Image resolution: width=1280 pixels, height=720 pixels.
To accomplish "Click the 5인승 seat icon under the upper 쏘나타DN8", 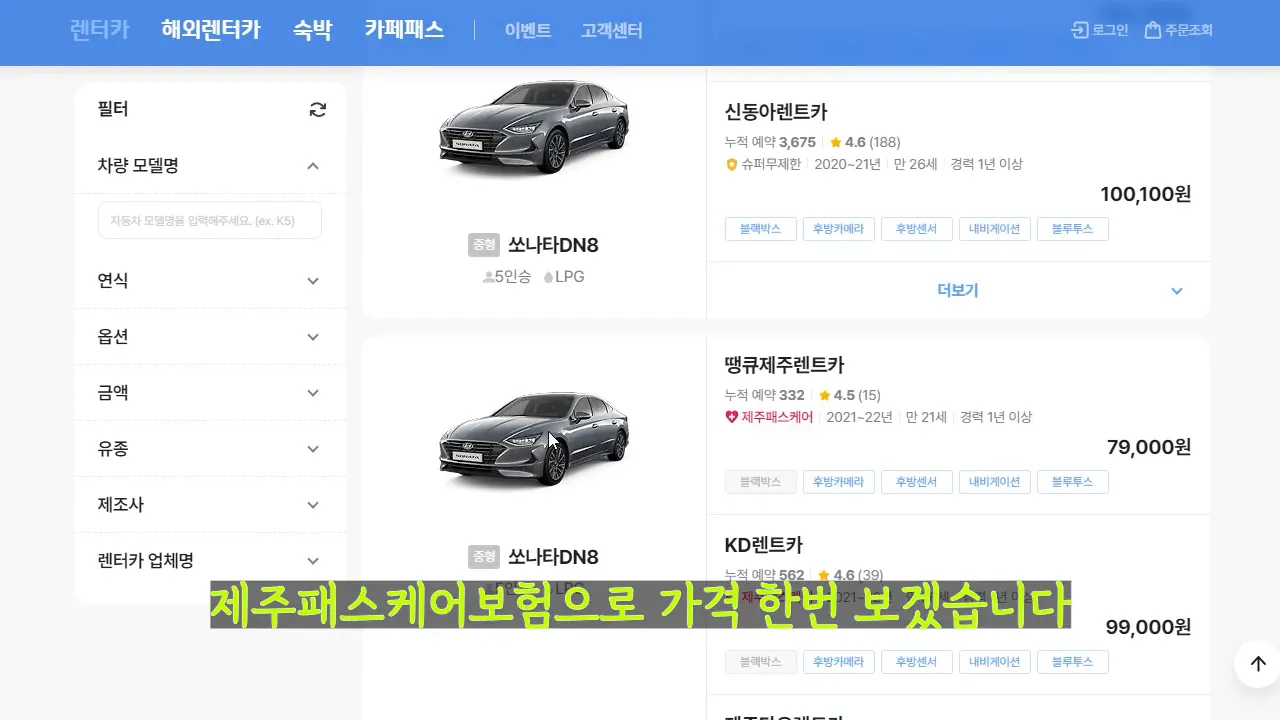I will click(488, 277).
